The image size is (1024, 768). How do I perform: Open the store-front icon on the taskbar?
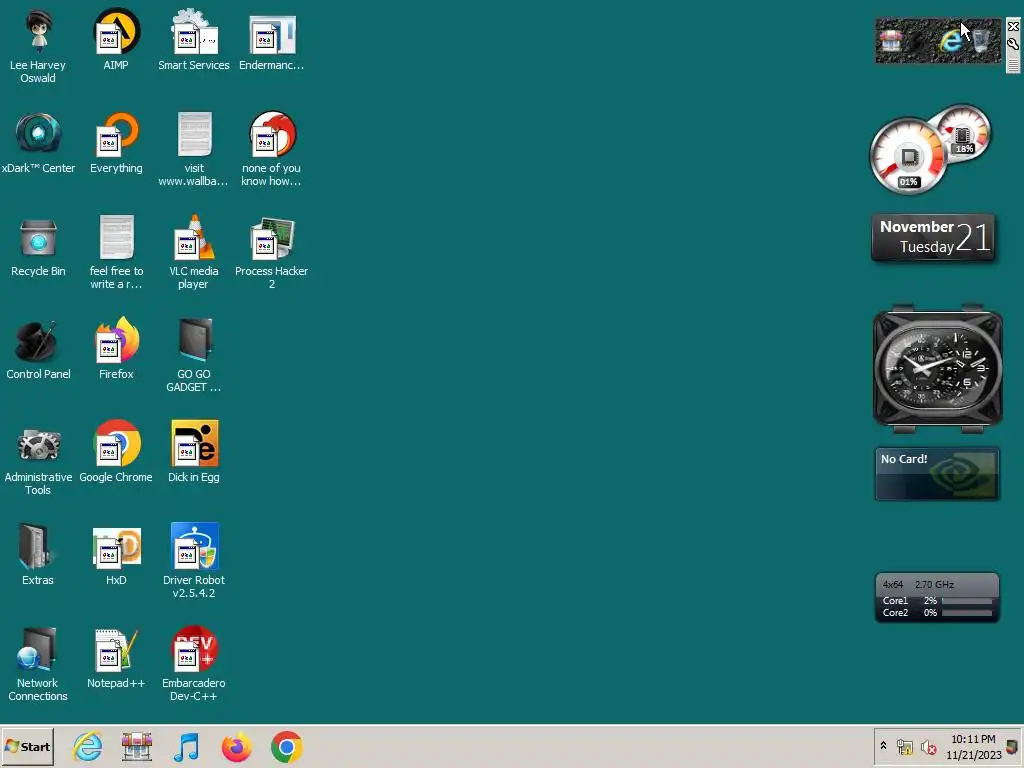point(137,746)
